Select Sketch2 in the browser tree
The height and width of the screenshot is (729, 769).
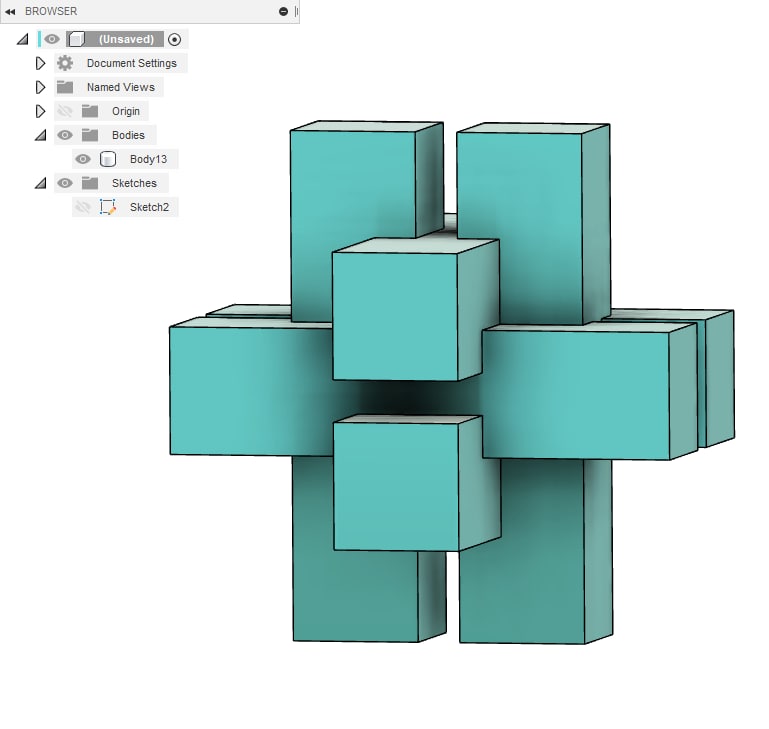(149, 208)
